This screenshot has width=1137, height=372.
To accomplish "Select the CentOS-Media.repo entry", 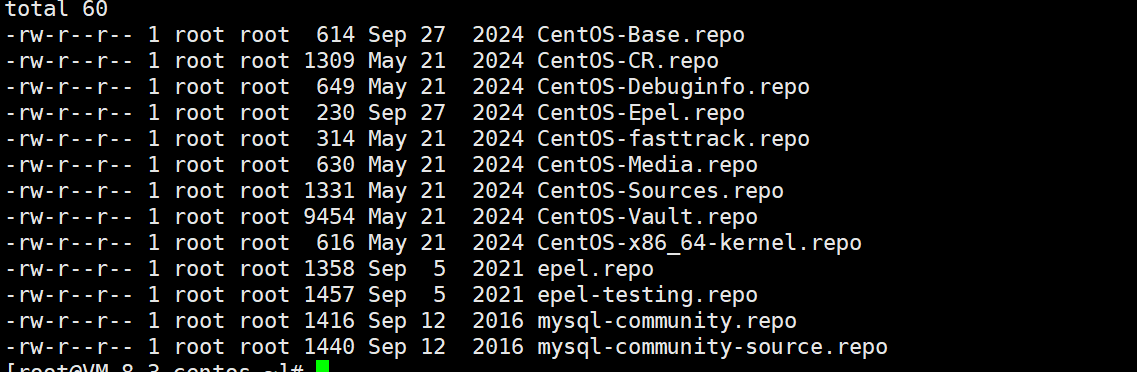I will point(648,165).
